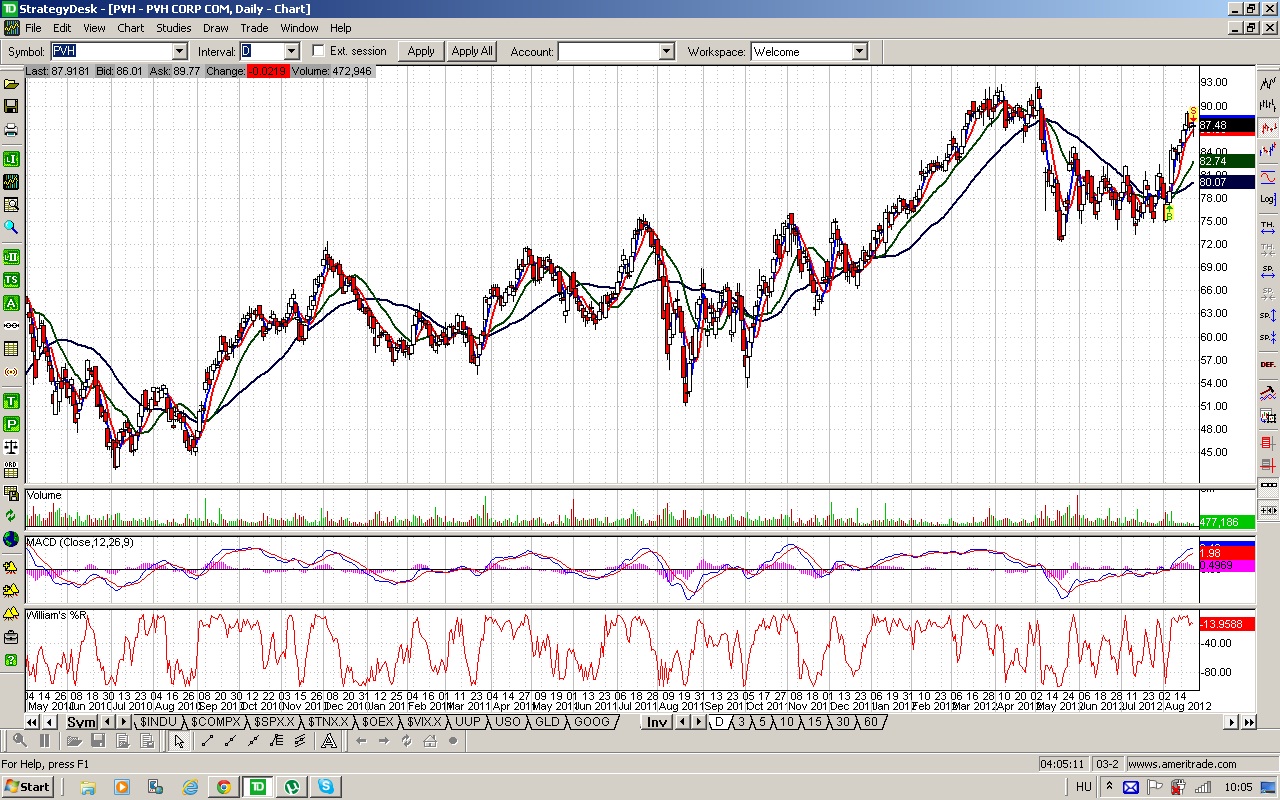Open the Studies menu
1280x800 pixels.
[174, 28]
